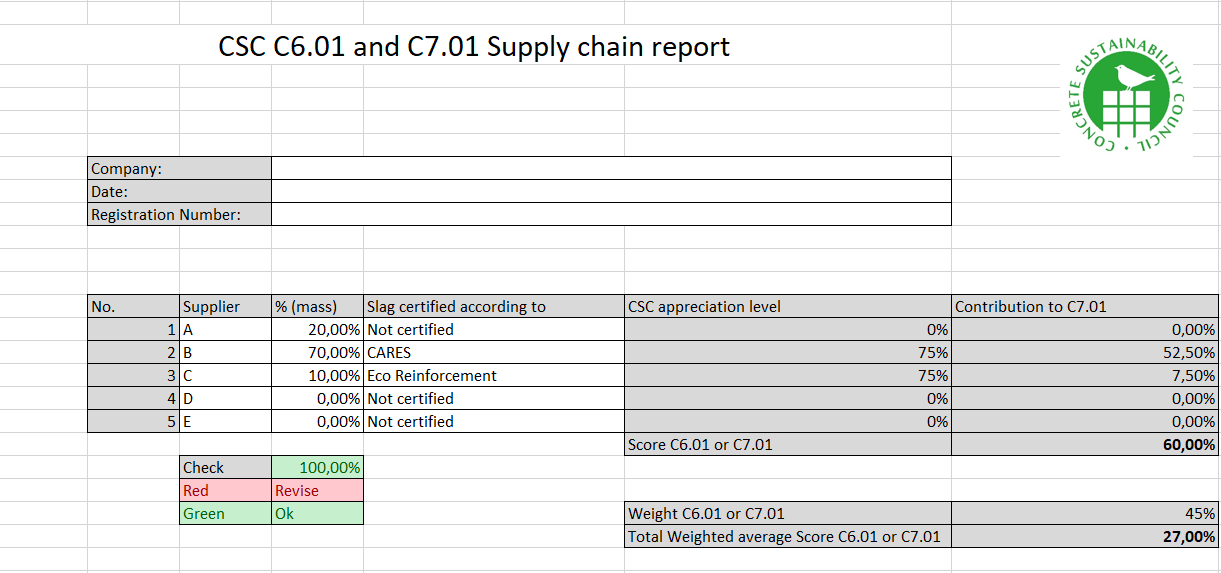1221x573 pixels.
Task: Select the supplier E name cell
Action: coord(225,422)
